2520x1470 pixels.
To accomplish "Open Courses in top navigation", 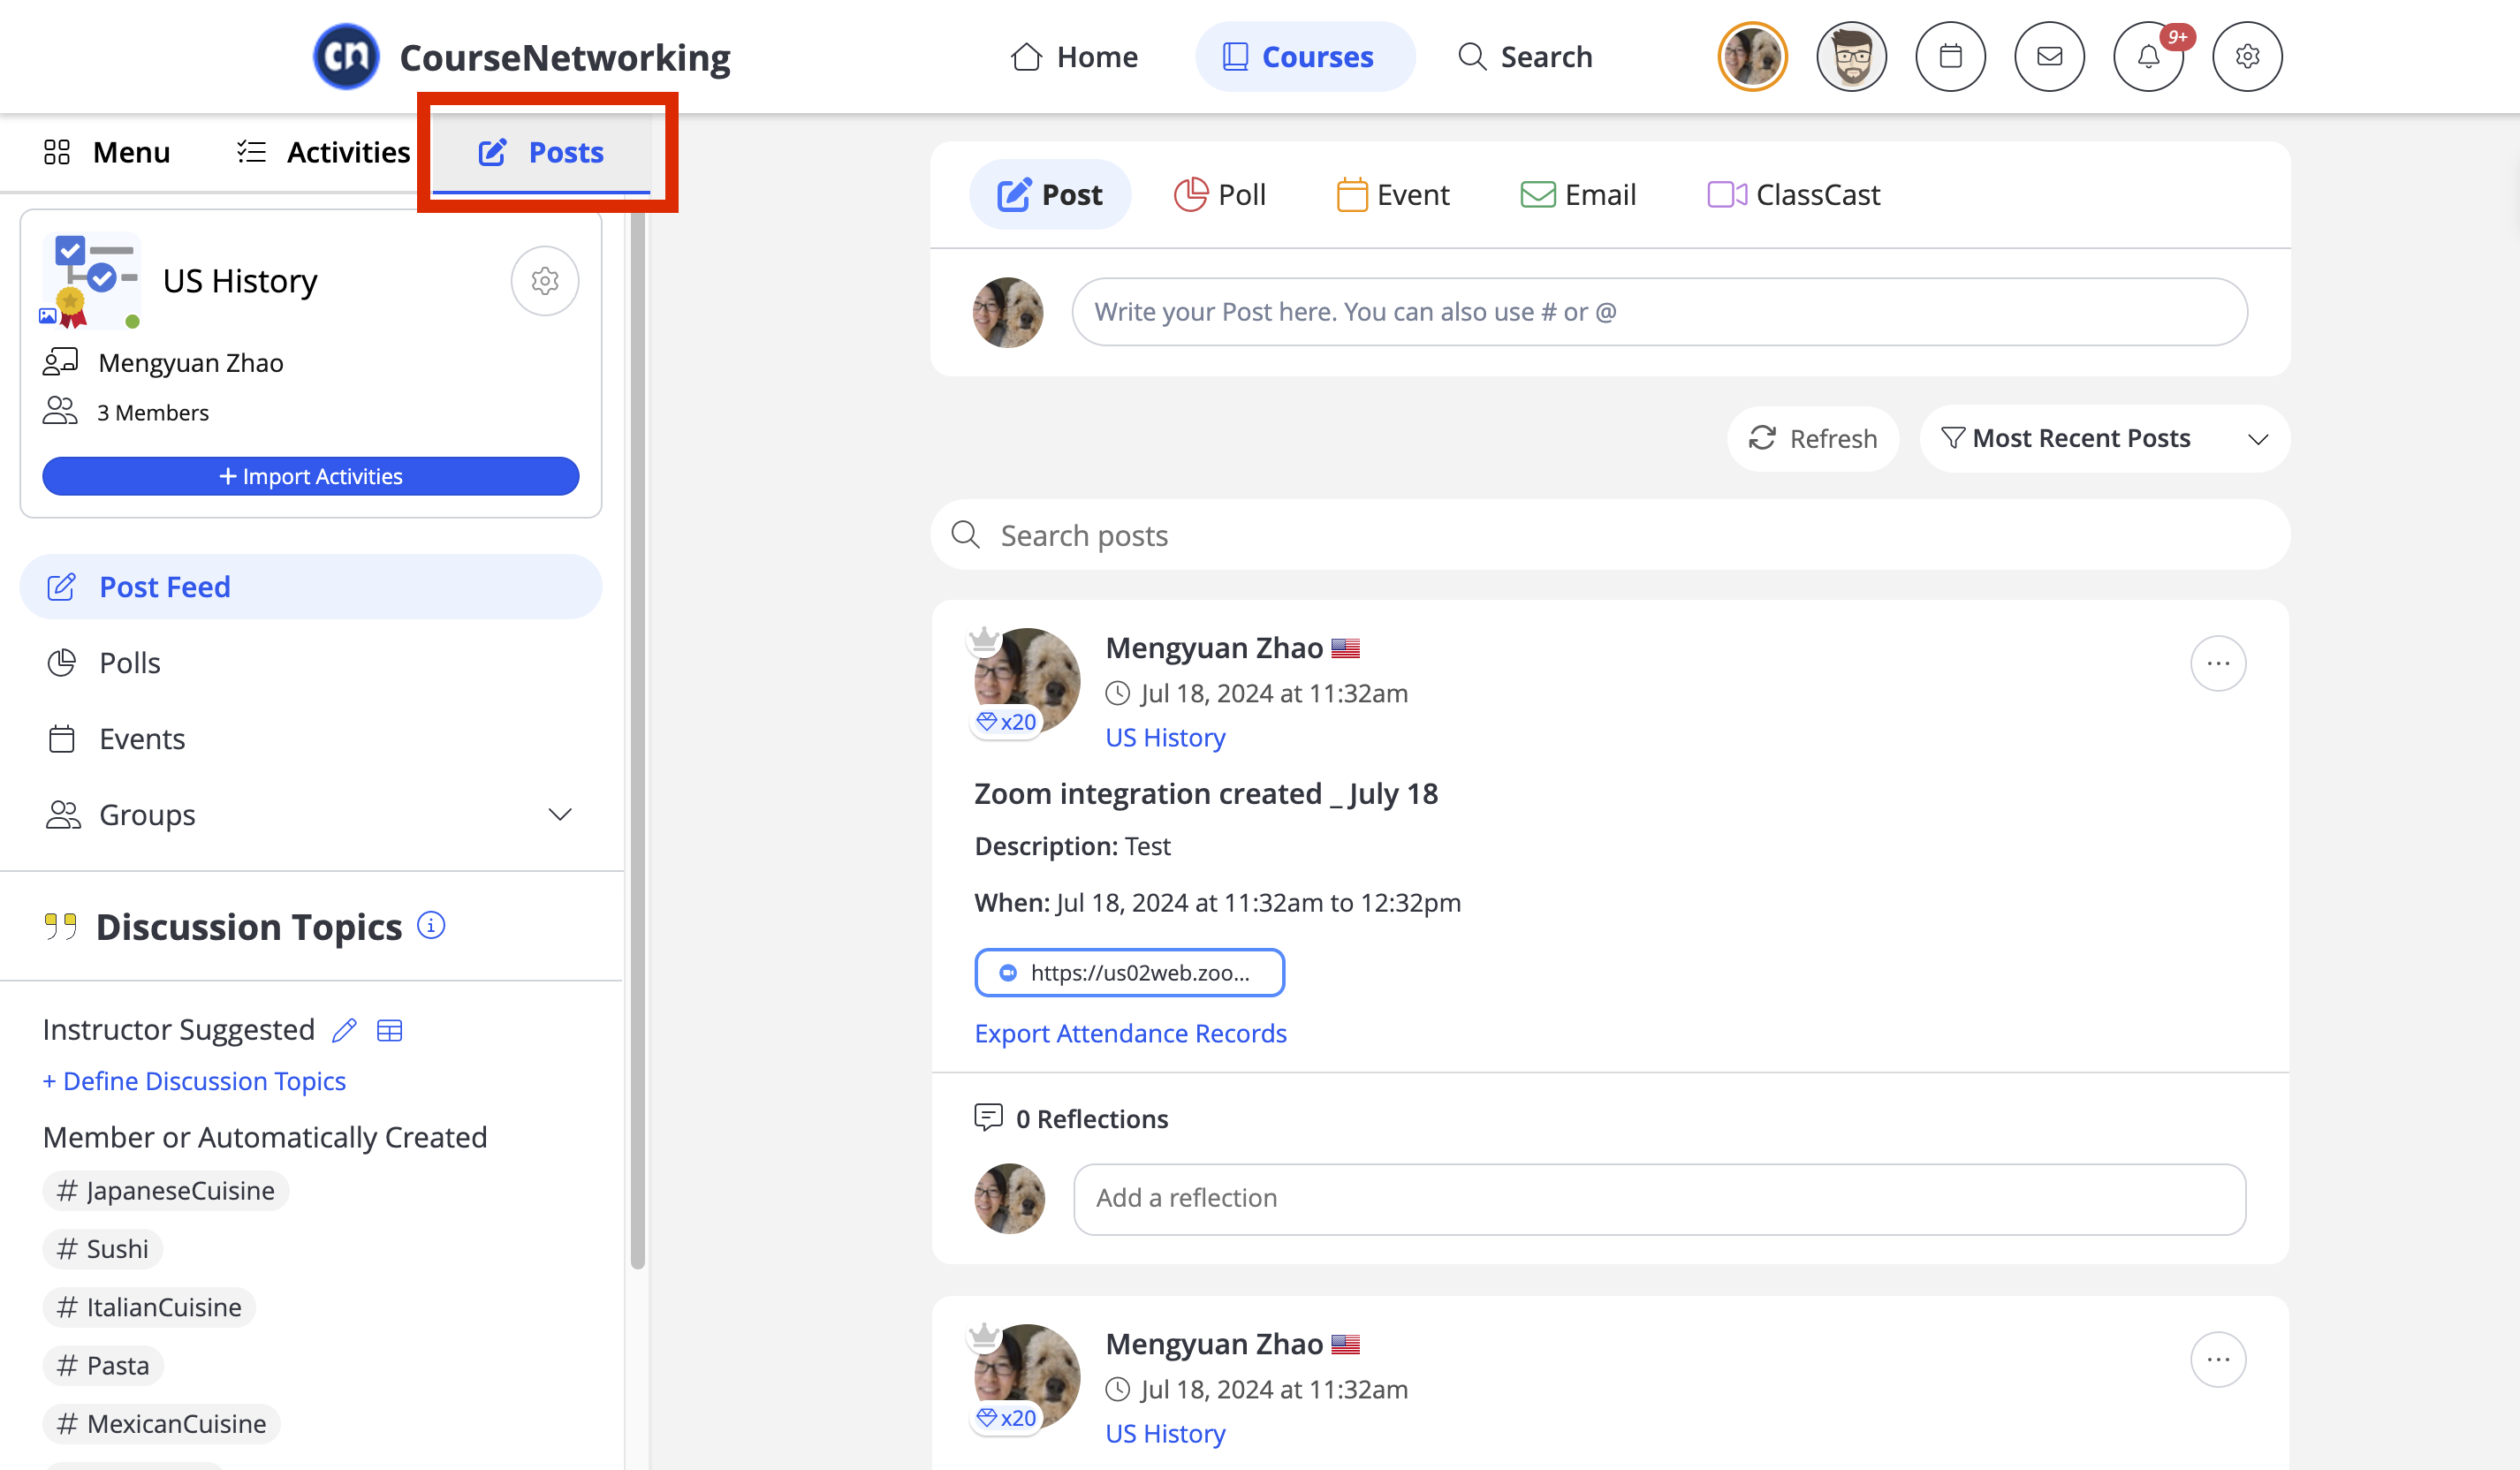I will (x=1305, y=57).
